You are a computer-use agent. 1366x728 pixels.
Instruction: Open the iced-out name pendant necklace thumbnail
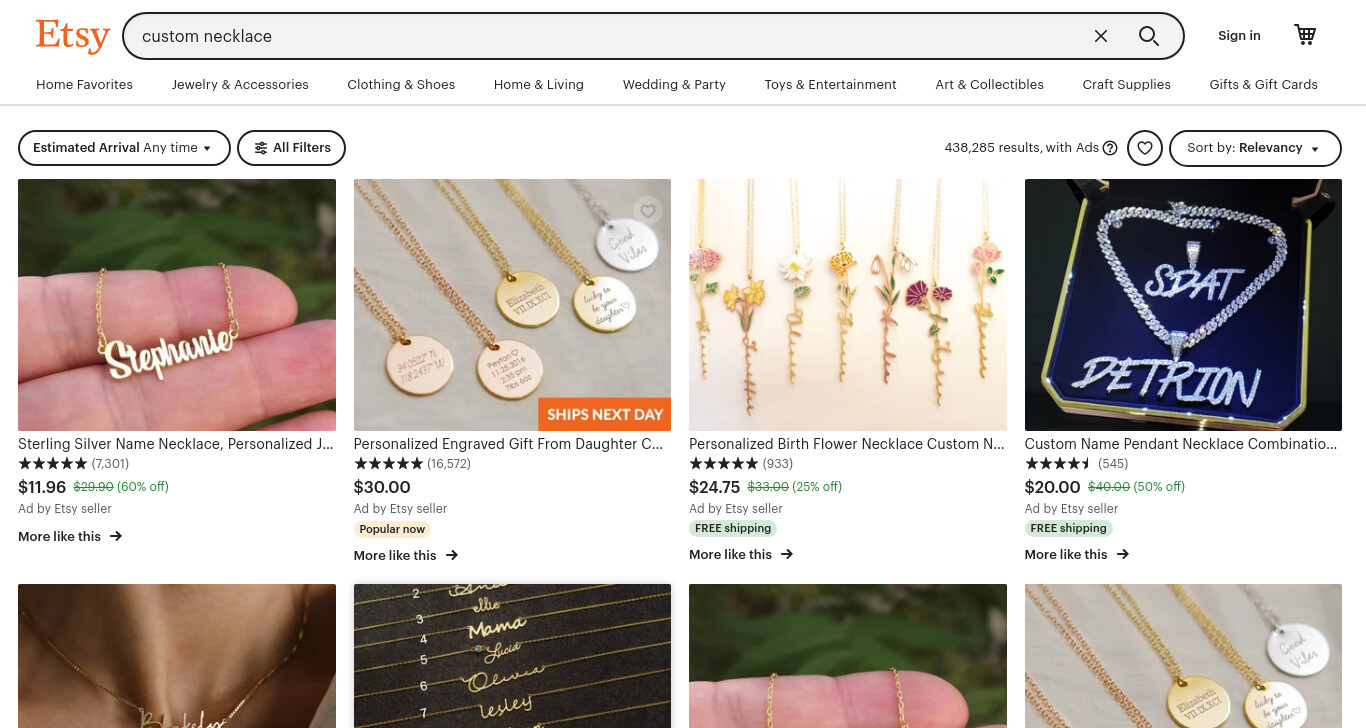coord(1183,305)
